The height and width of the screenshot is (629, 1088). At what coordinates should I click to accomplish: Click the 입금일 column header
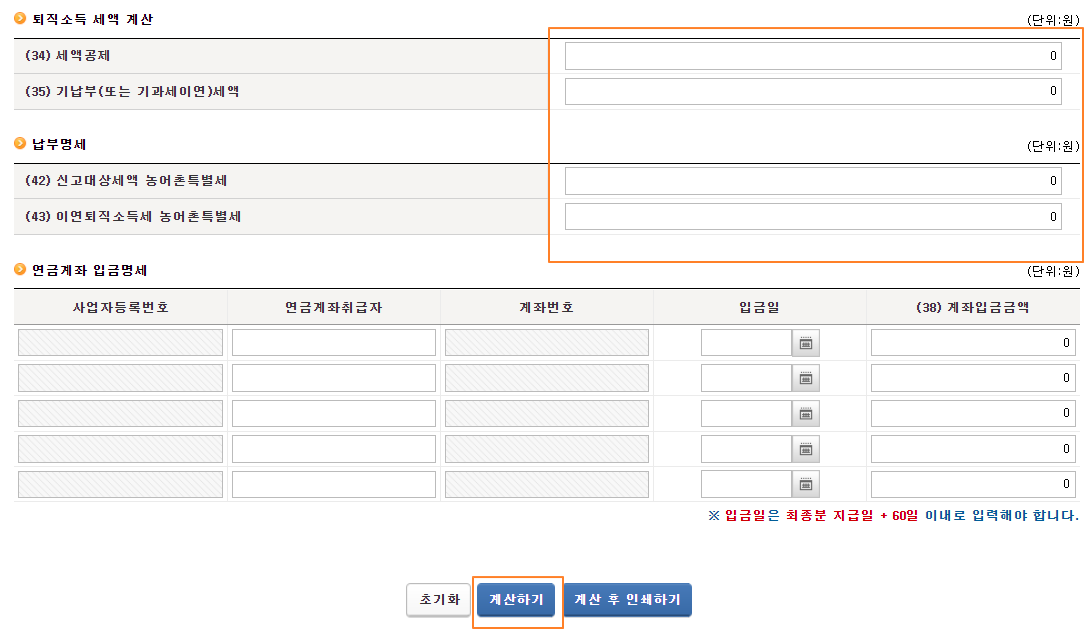coord(760,308)
